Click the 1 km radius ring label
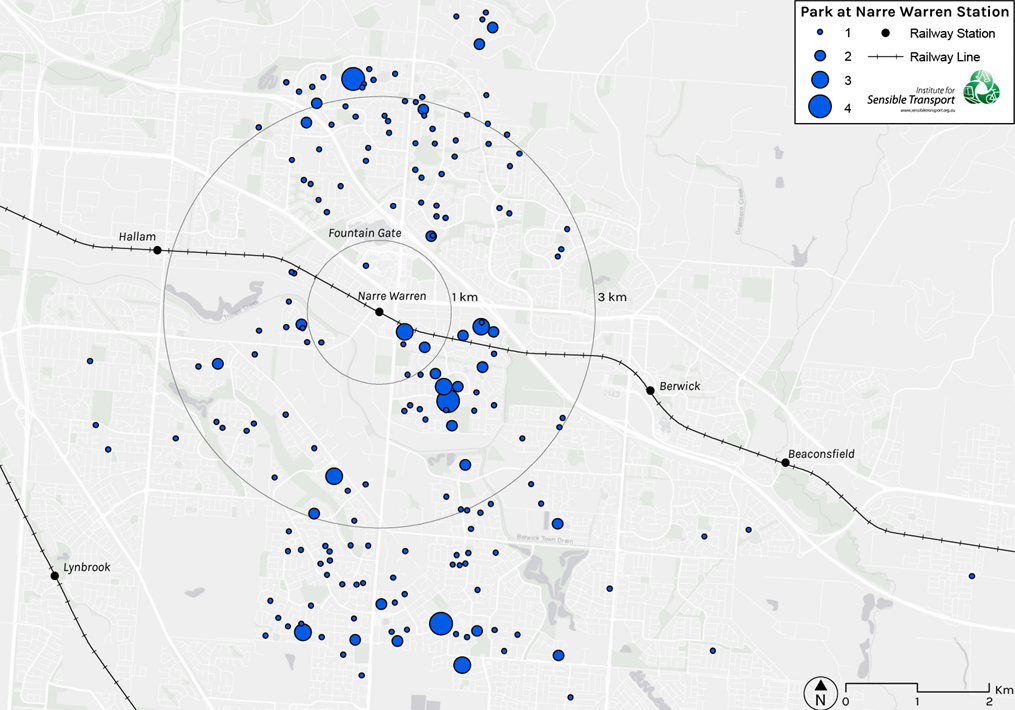 [465, 297]
